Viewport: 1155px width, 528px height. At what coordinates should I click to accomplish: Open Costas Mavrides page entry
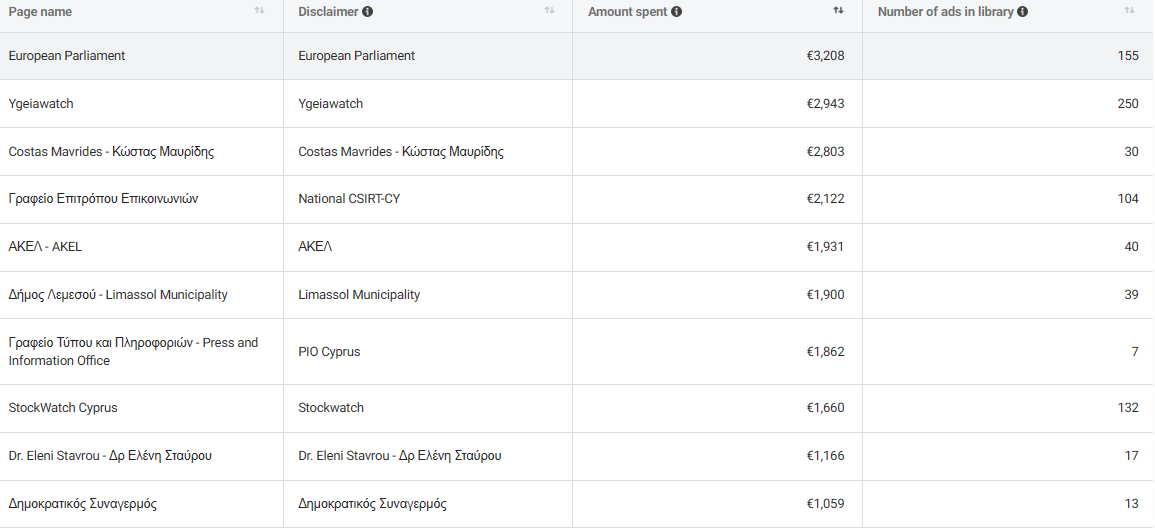tap(111, 152)
